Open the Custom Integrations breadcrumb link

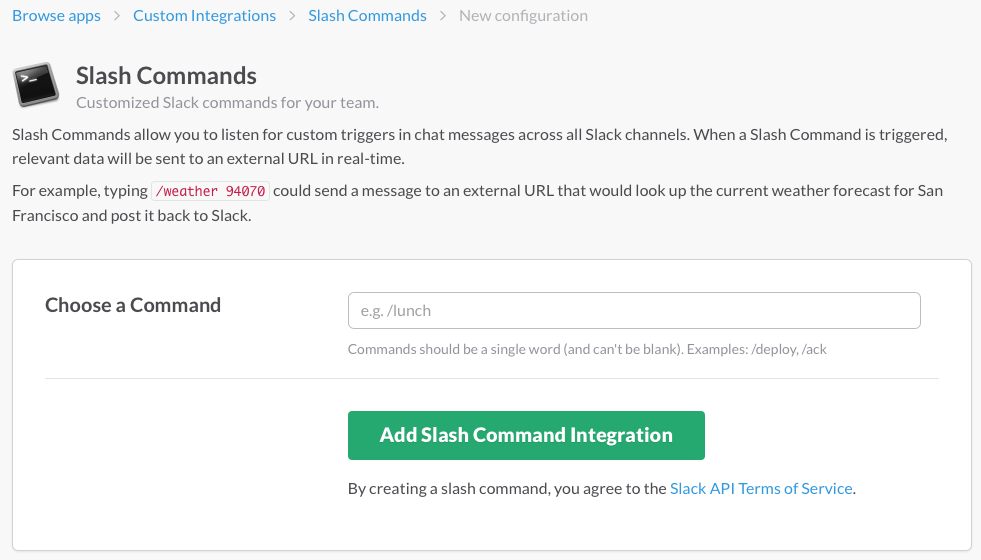tap(204, 16)
